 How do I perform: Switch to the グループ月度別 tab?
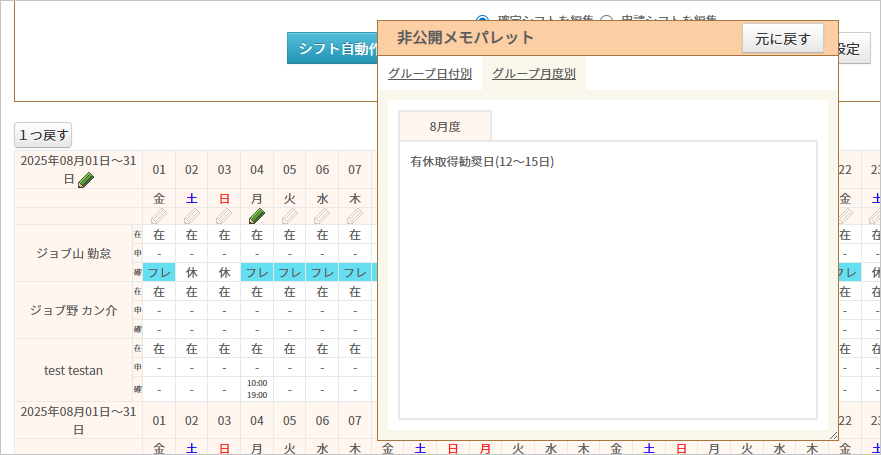pyautogui.click(x=533, y=74)
